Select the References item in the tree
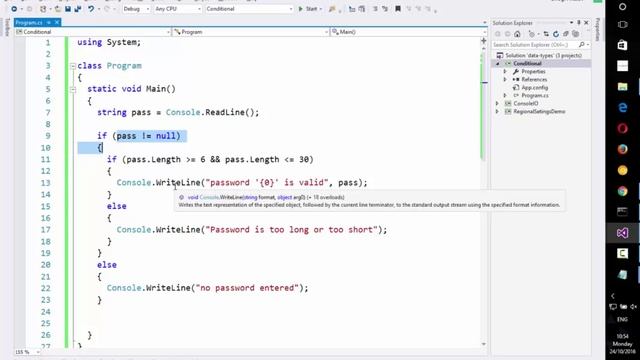 point(534,80)
